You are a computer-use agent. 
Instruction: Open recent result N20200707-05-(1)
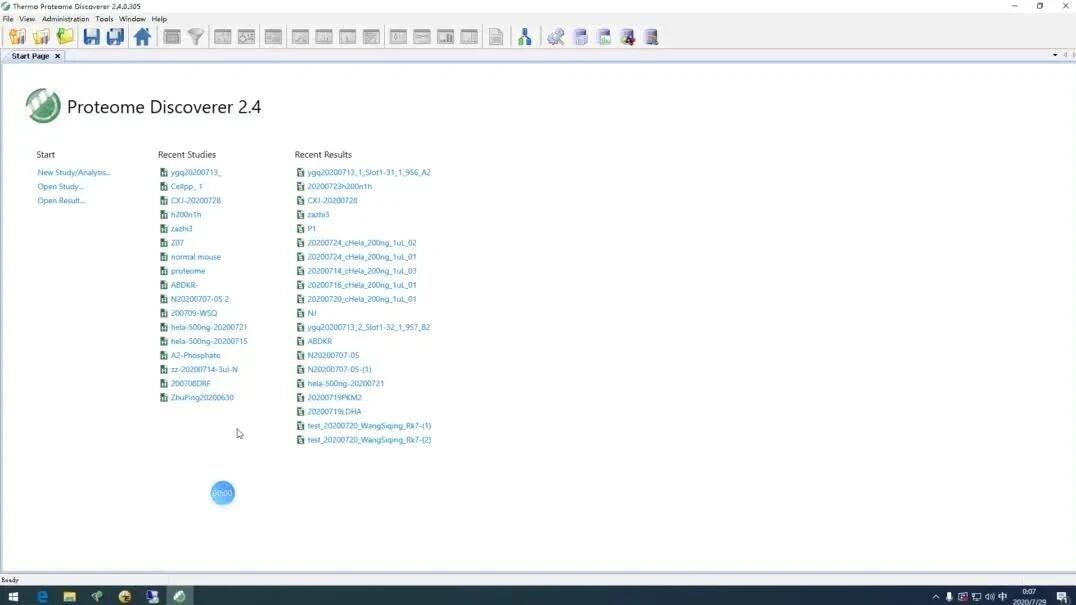click(339, 369)
